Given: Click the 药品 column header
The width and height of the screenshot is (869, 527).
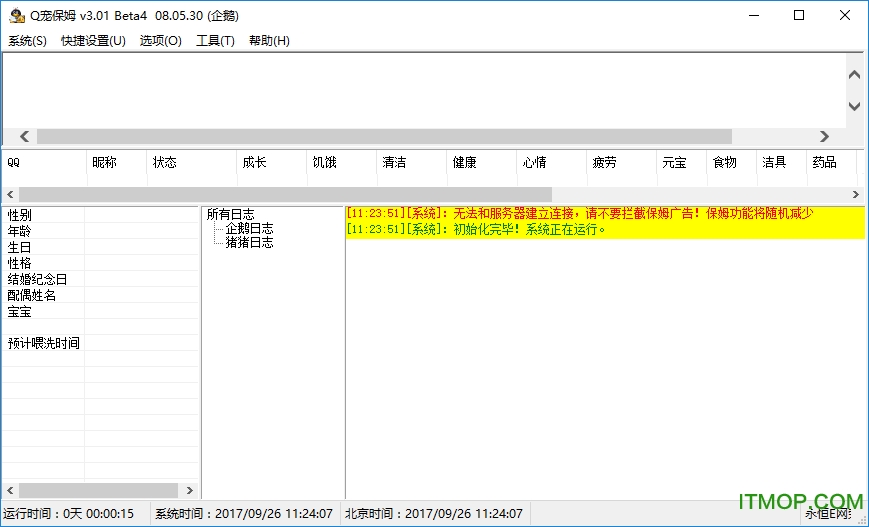Looking at the screenshot, I should 831,162.
